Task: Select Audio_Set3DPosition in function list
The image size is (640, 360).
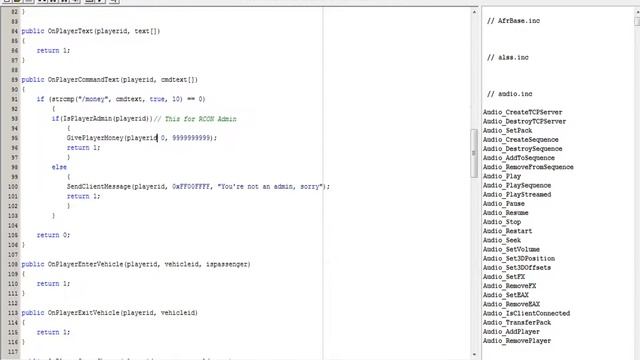Action: (519, 258)
